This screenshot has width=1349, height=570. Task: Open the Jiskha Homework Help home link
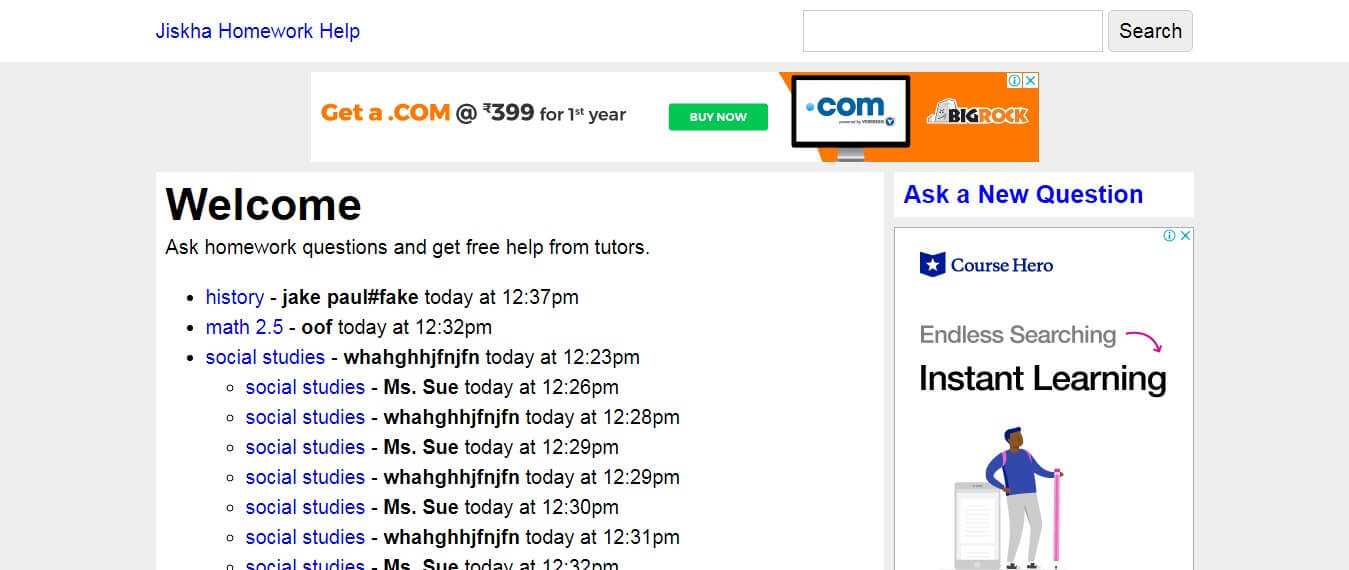tap(257, 31)
